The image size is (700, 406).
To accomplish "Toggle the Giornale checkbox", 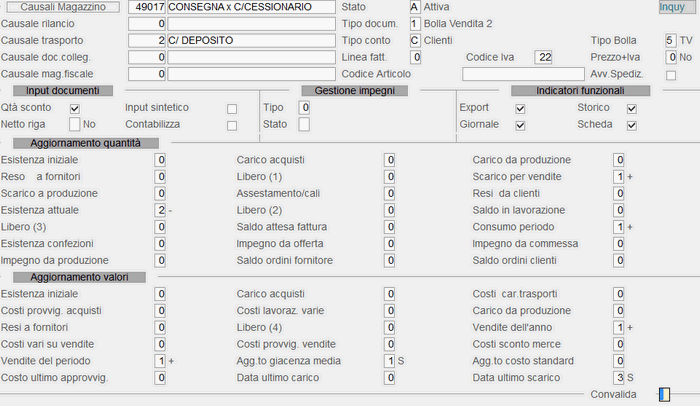I will 520,126.
